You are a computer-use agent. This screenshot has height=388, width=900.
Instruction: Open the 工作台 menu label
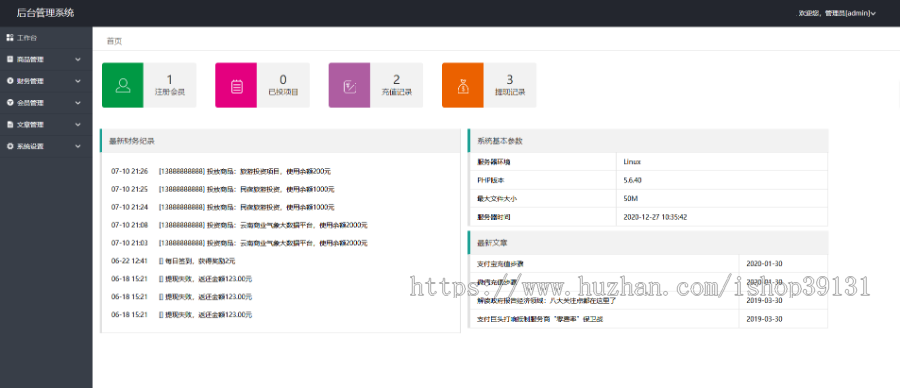click(x=26, y=38)
